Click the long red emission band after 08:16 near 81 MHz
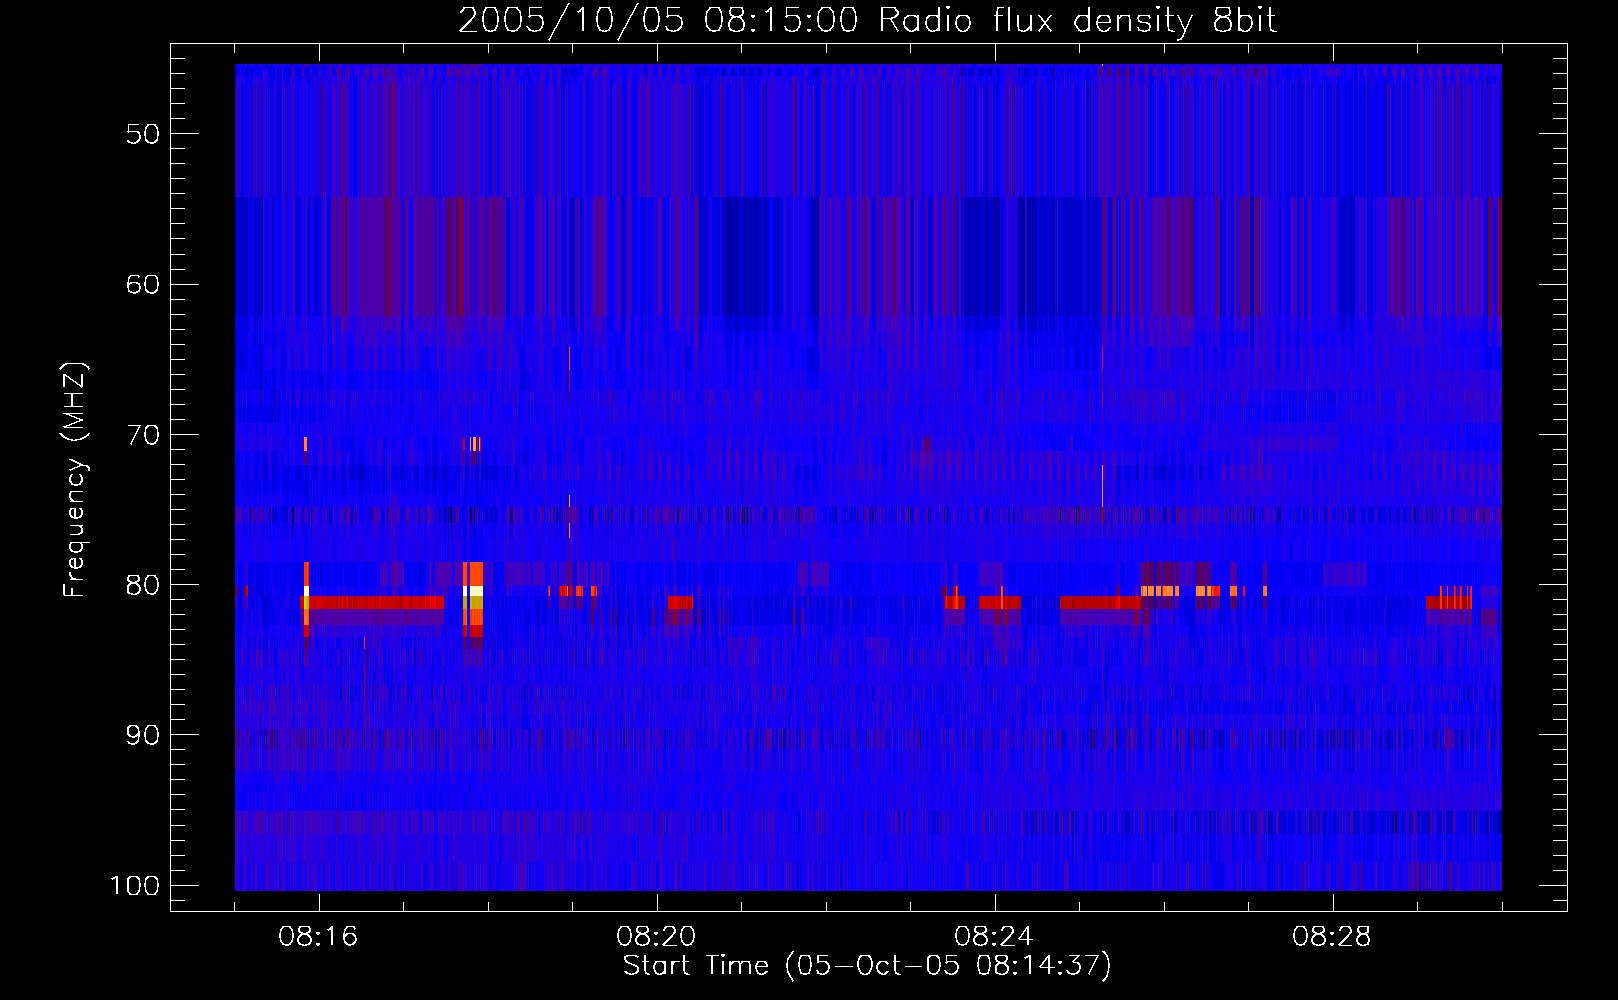Viewport: 1618px width, 1000px height. (376, 603)
